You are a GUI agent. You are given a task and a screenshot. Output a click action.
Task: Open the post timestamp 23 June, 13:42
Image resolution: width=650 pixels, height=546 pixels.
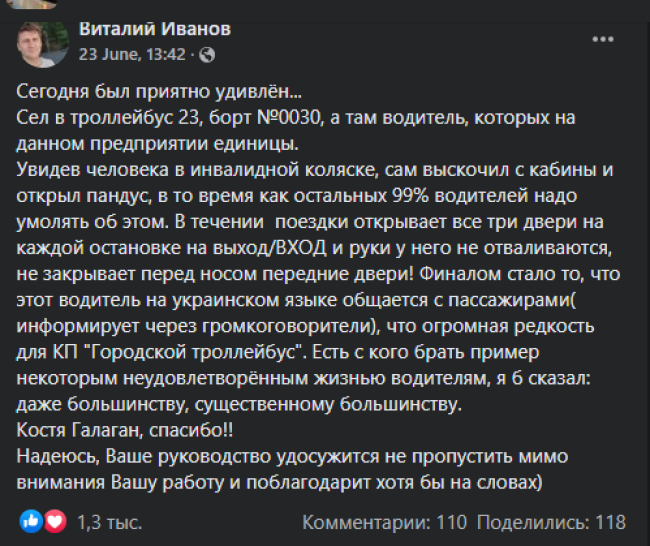click(x=132, y=54)
